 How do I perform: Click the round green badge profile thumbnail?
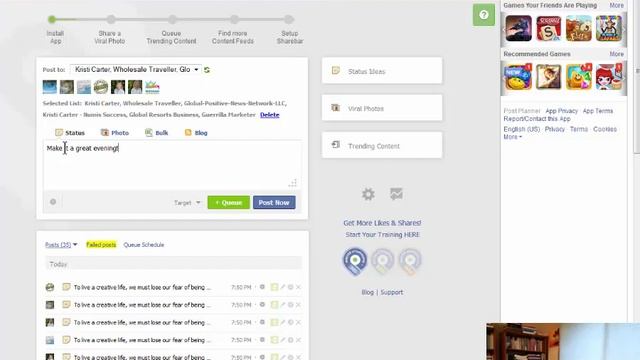coord(101,87)
